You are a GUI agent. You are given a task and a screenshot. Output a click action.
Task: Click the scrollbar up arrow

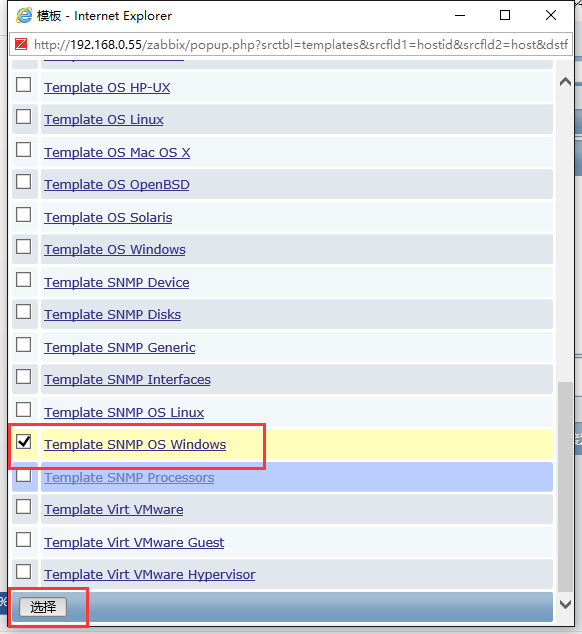pos(565,82)
